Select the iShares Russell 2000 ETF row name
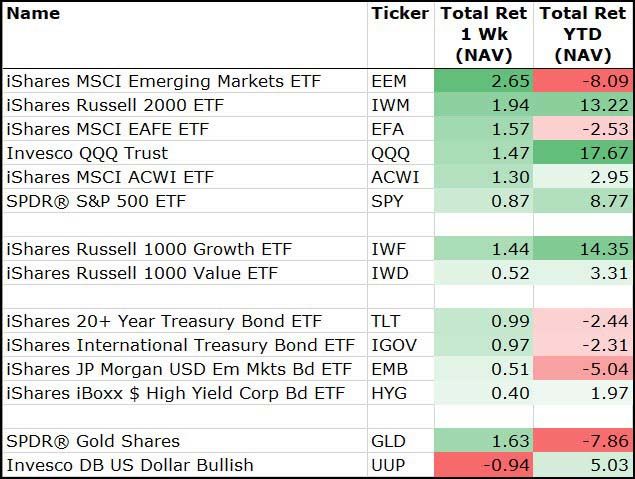Image resolution: width=635 pixels, height=479 pixels. pyautogui.click(x=116, y=106)
